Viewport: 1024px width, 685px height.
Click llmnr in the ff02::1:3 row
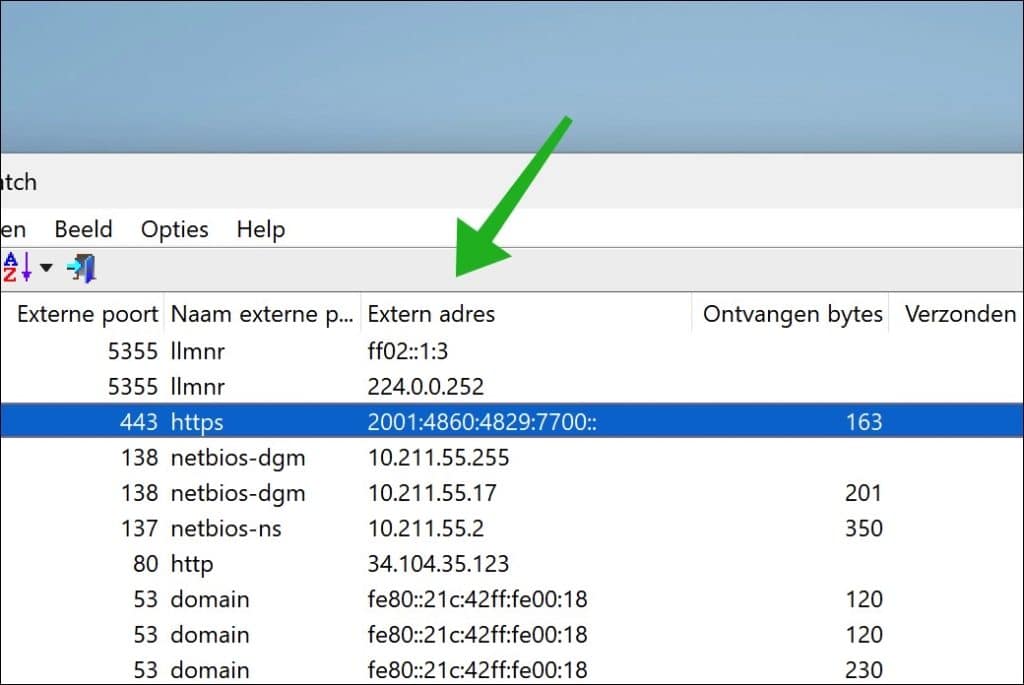pos(197,351)
